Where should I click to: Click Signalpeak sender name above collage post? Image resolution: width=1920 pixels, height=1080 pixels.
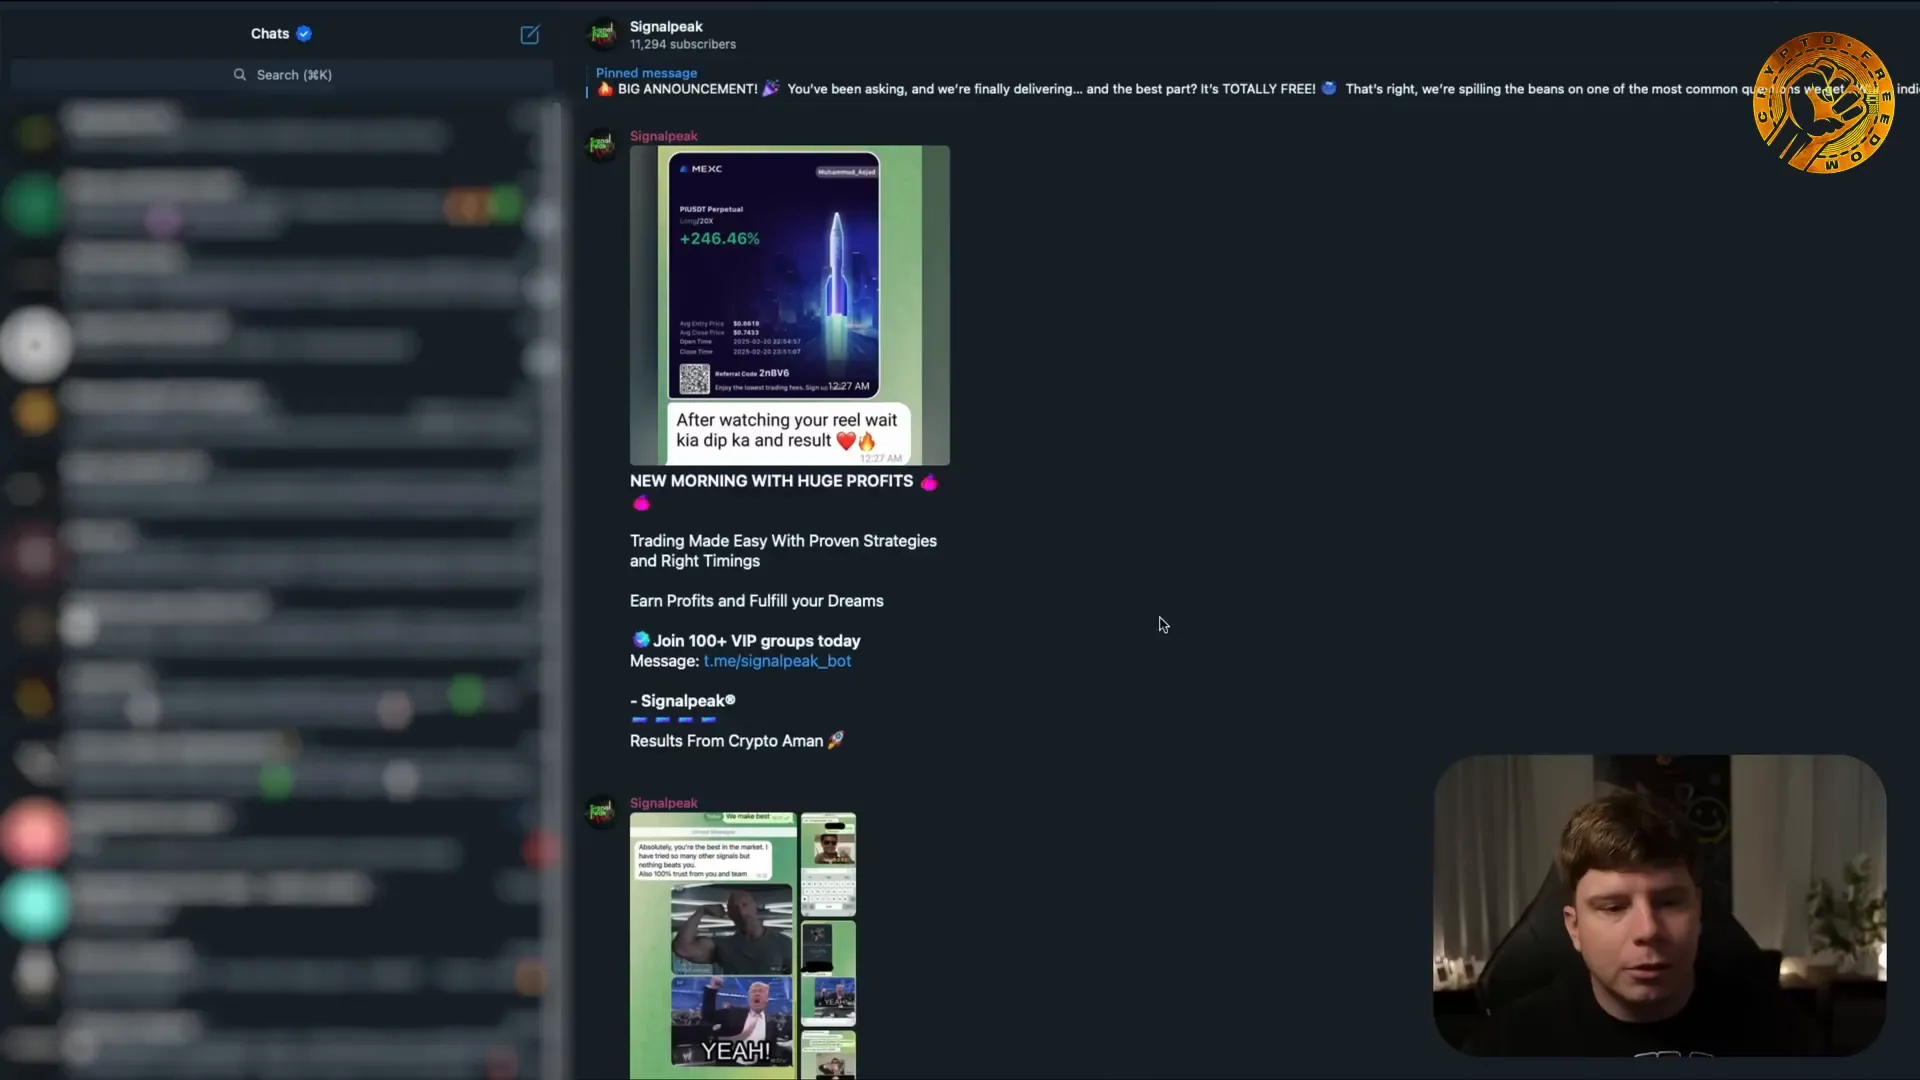coord(664,803)
